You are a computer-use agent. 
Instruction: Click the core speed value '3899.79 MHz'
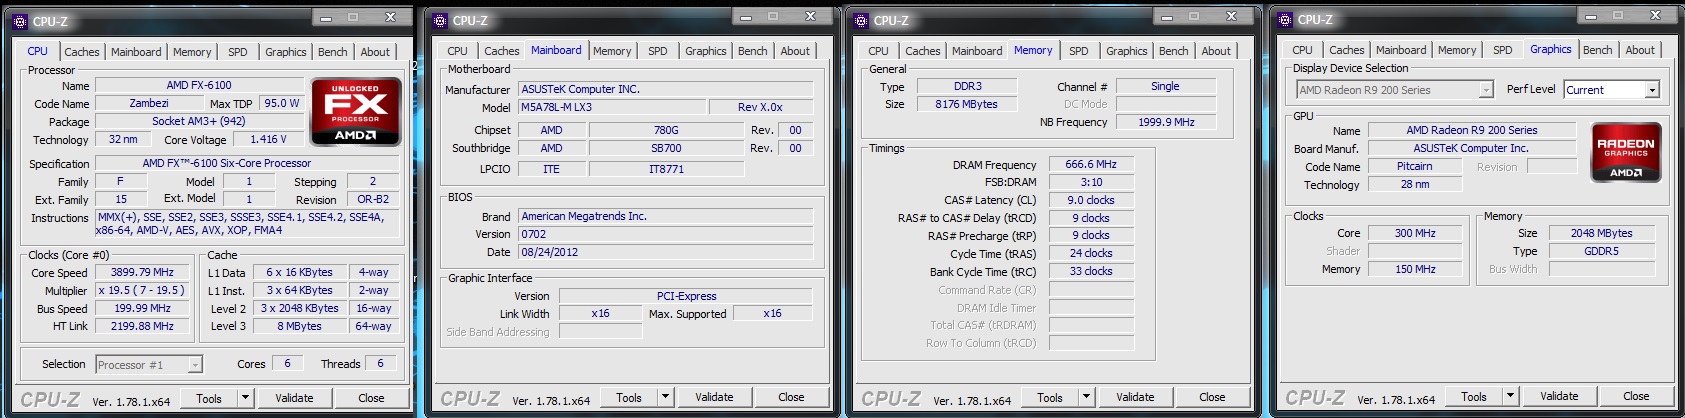(142, 272)
